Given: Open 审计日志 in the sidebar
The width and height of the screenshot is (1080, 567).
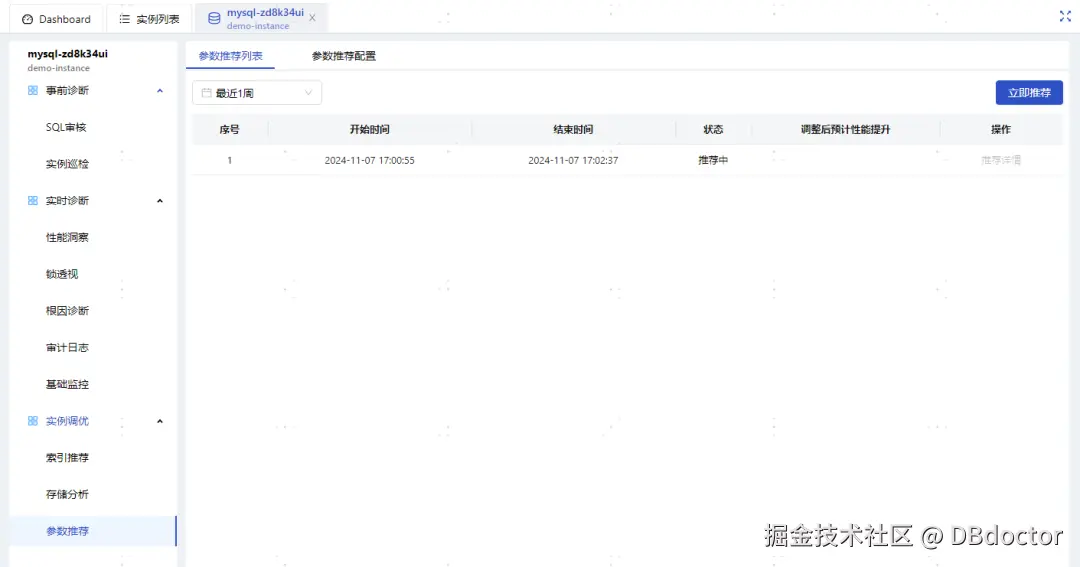Looking at the screenshot, I should click(67, 348).
